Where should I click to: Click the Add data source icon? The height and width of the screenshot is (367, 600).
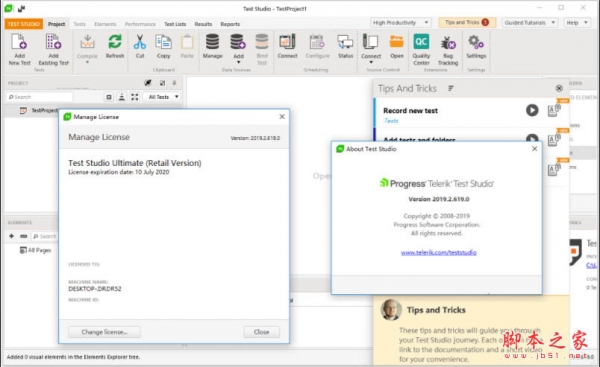[x=238, y=42]
